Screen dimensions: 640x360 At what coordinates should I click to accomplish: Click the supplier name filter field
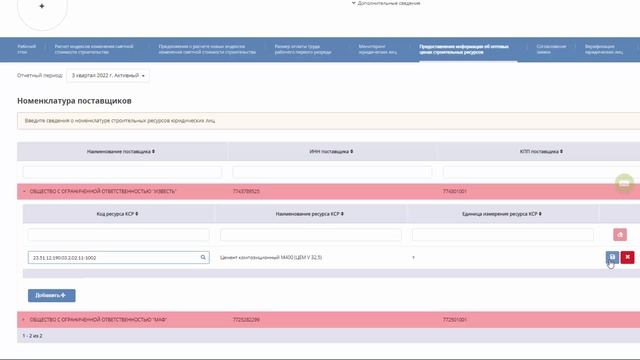point(122,172)
